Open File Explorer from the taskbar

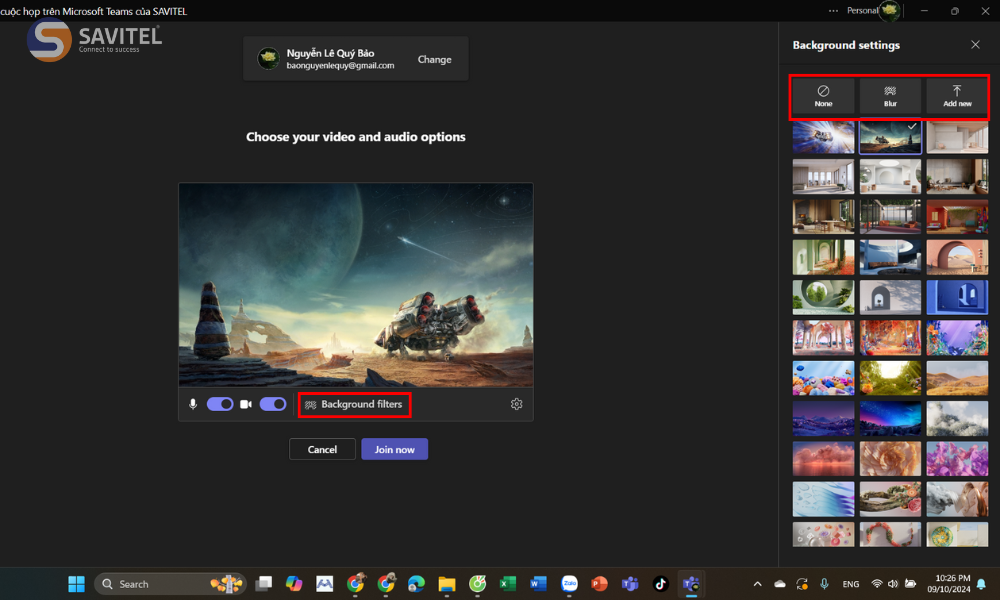point(446,583)
